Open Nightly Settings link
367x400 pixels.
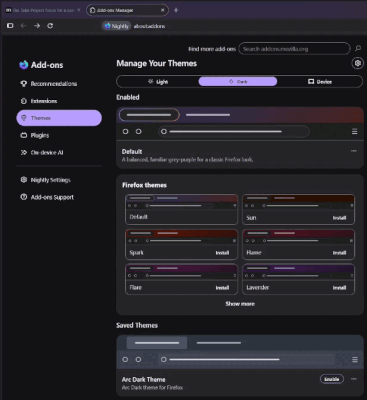point(59,180)
